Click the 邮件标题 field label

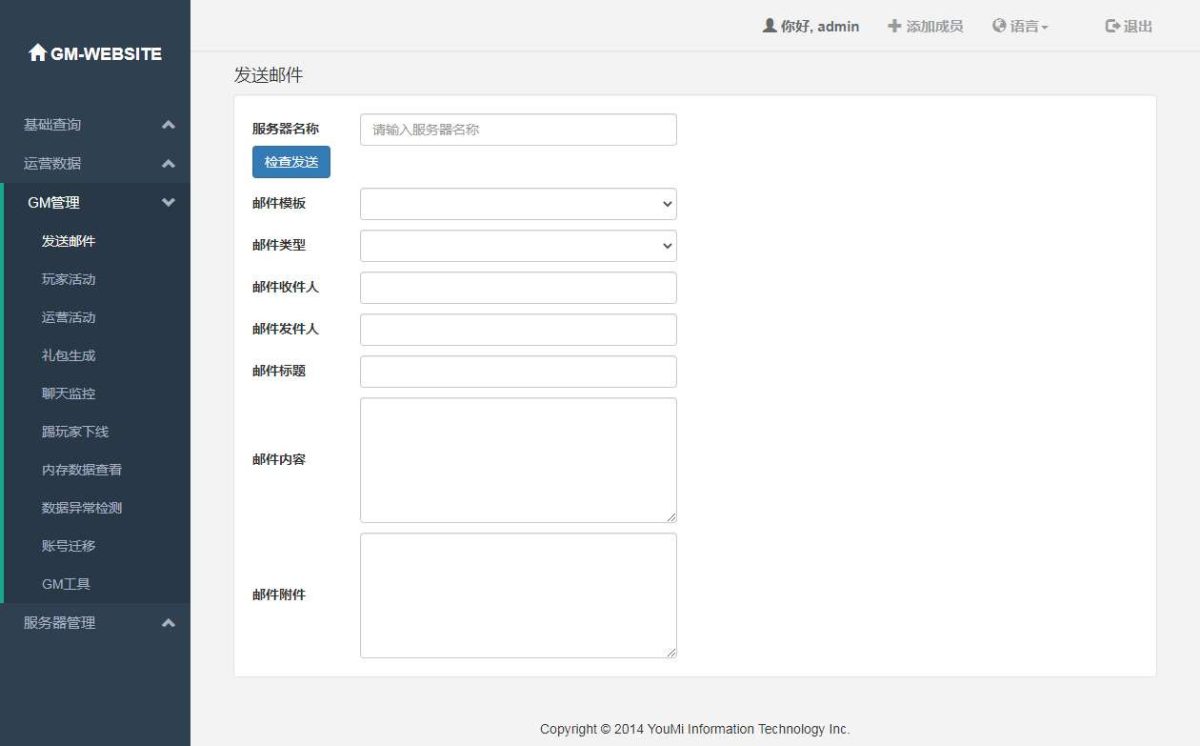279,371
